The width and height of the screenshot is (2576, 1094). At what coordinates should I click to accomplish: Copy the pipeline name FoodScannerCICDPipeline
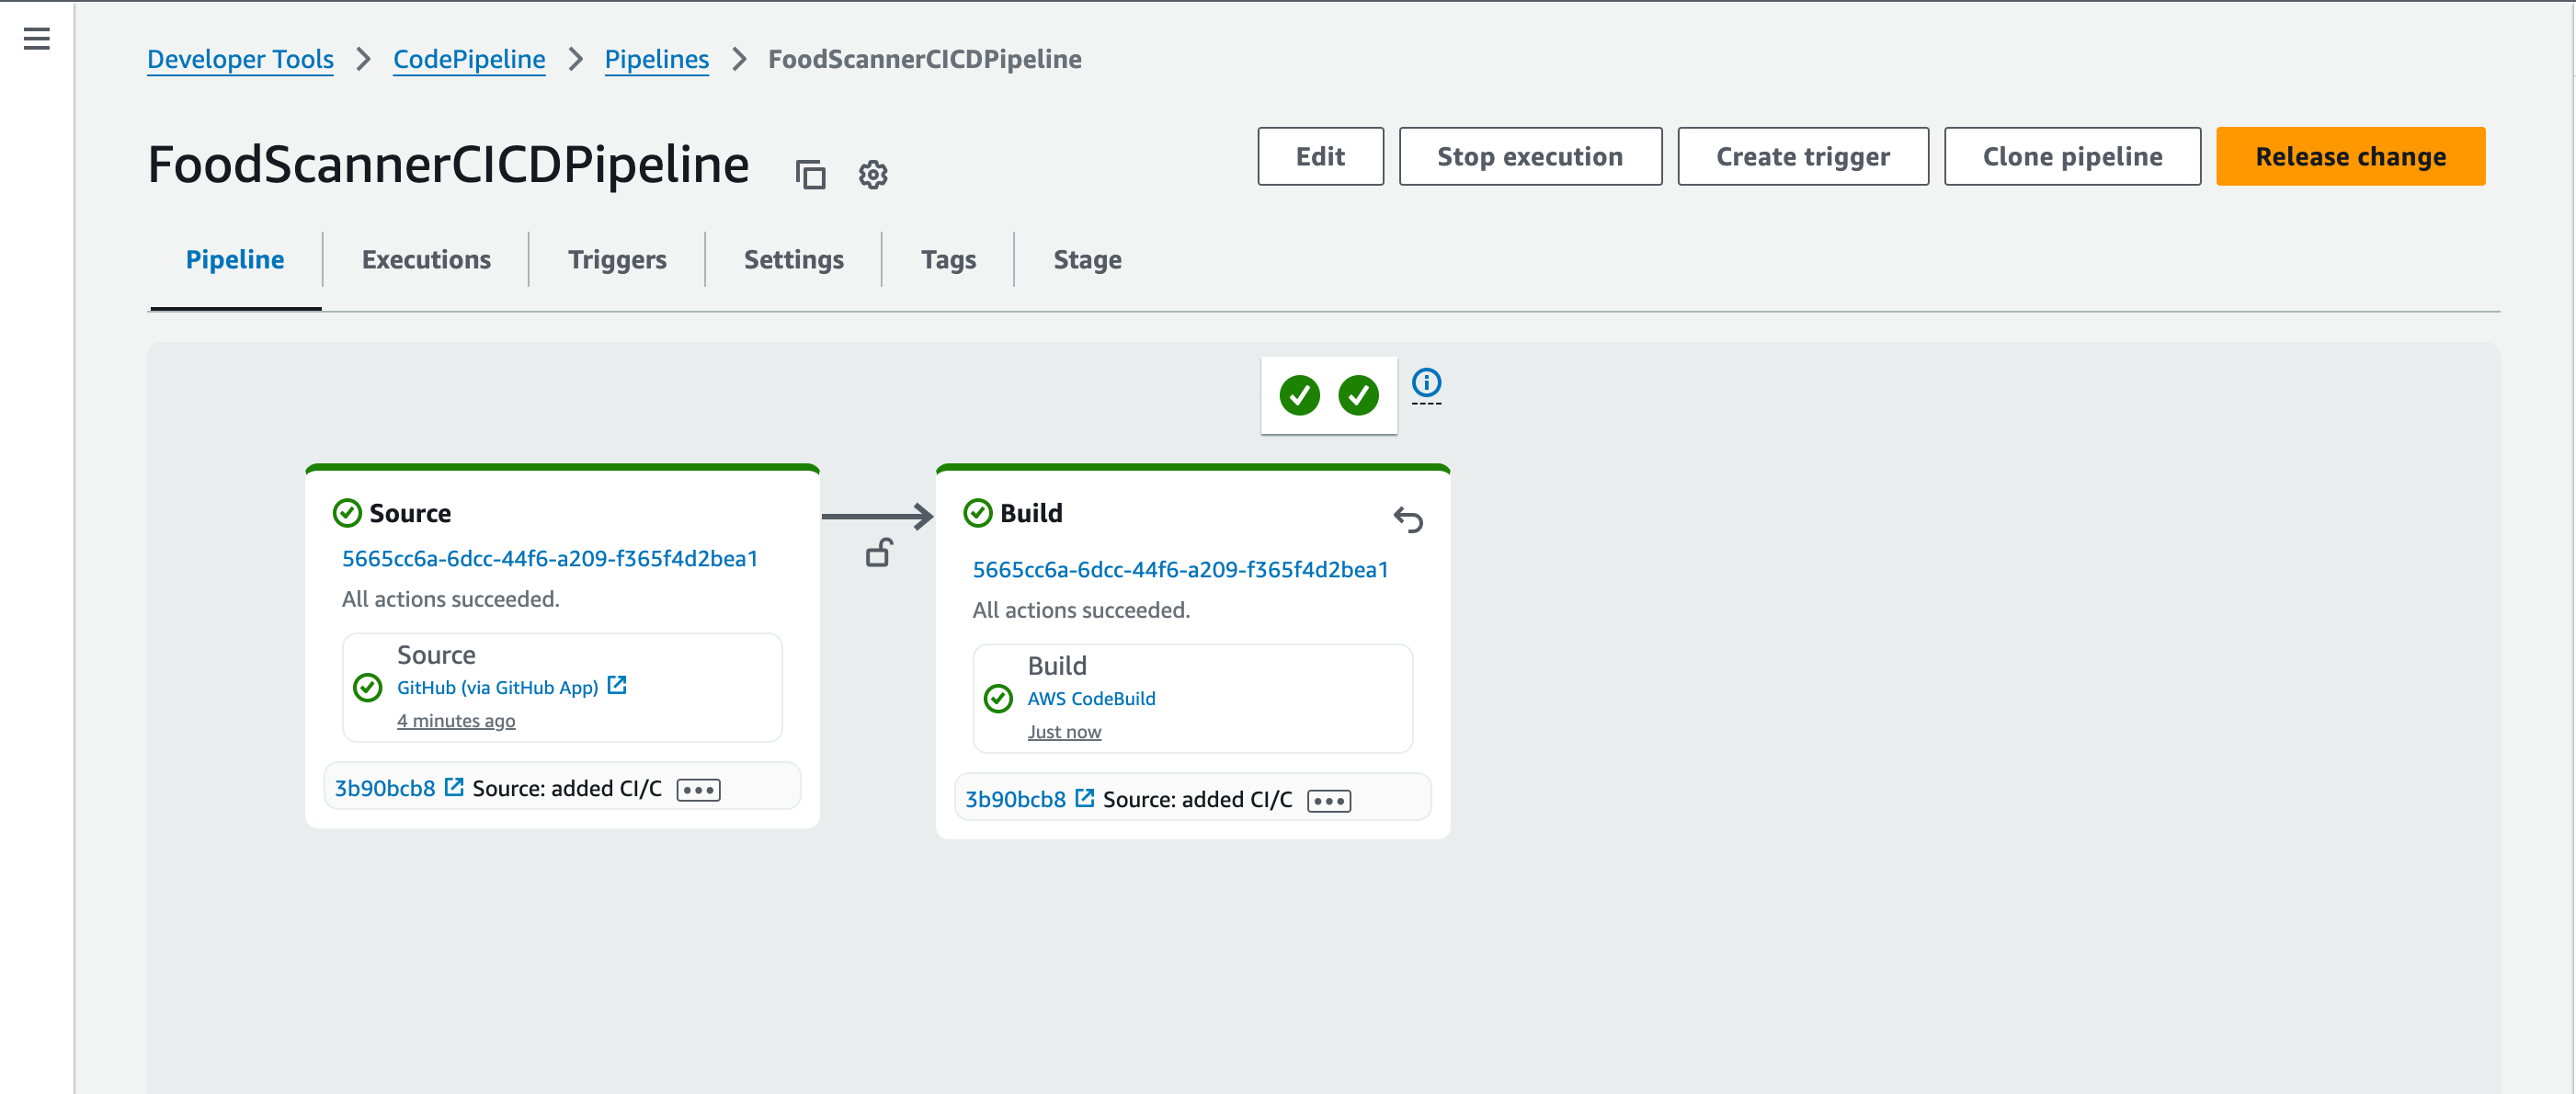tap(810, 175)
